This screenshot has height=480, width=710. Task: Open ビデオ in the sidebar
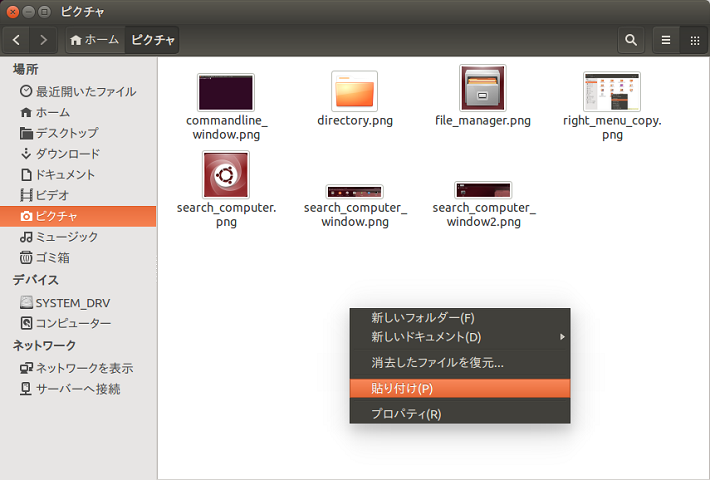(78, 195)
